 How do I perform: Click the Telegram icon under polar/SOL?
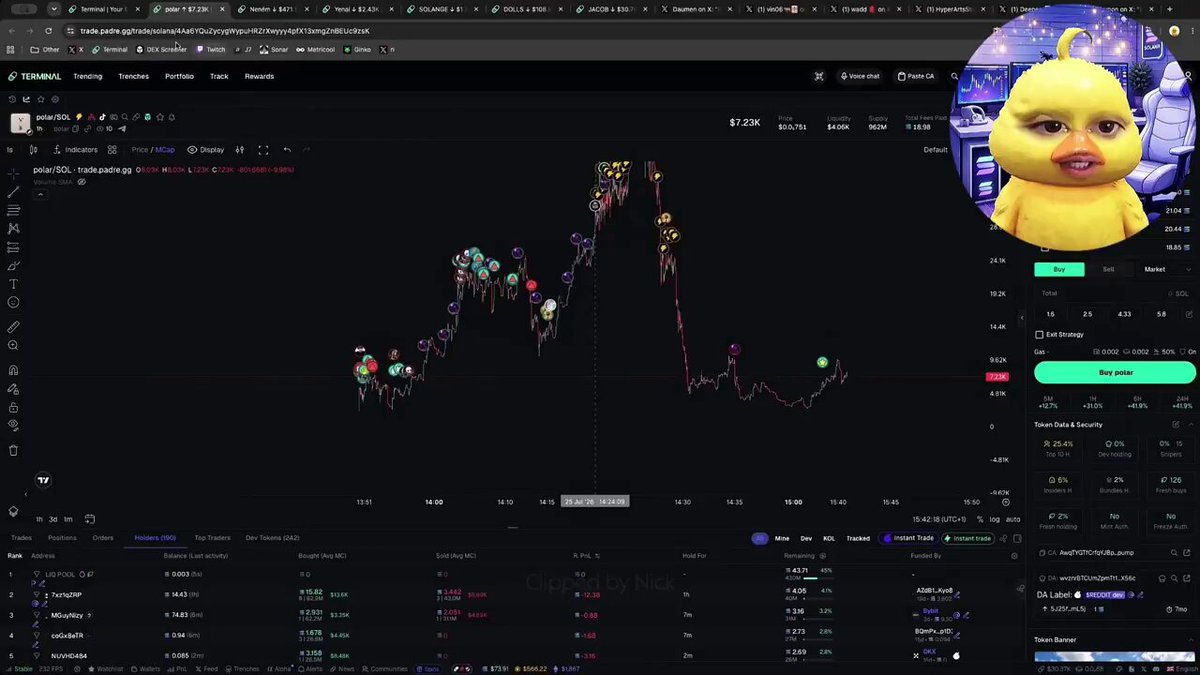click(122, 129)
